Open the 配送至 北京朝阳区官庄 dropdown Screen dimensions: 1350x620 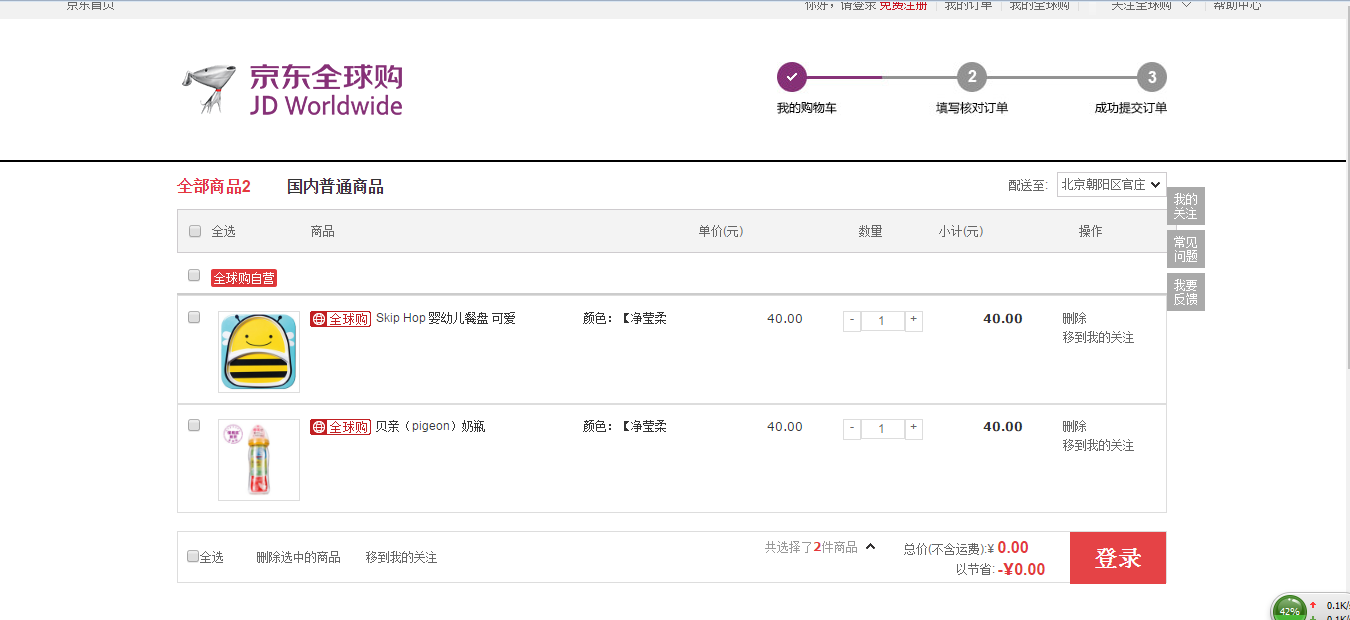pos(1111,184)
